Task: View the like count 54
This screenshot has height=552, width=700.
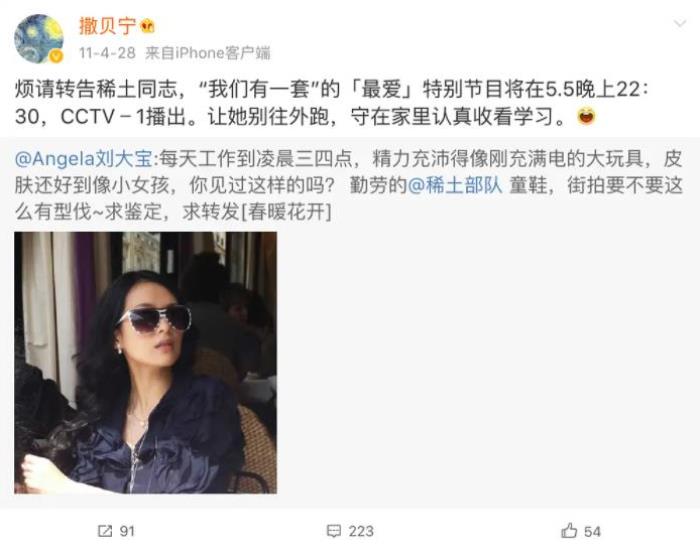Action: pyautogui.click(x=592, y=531)
